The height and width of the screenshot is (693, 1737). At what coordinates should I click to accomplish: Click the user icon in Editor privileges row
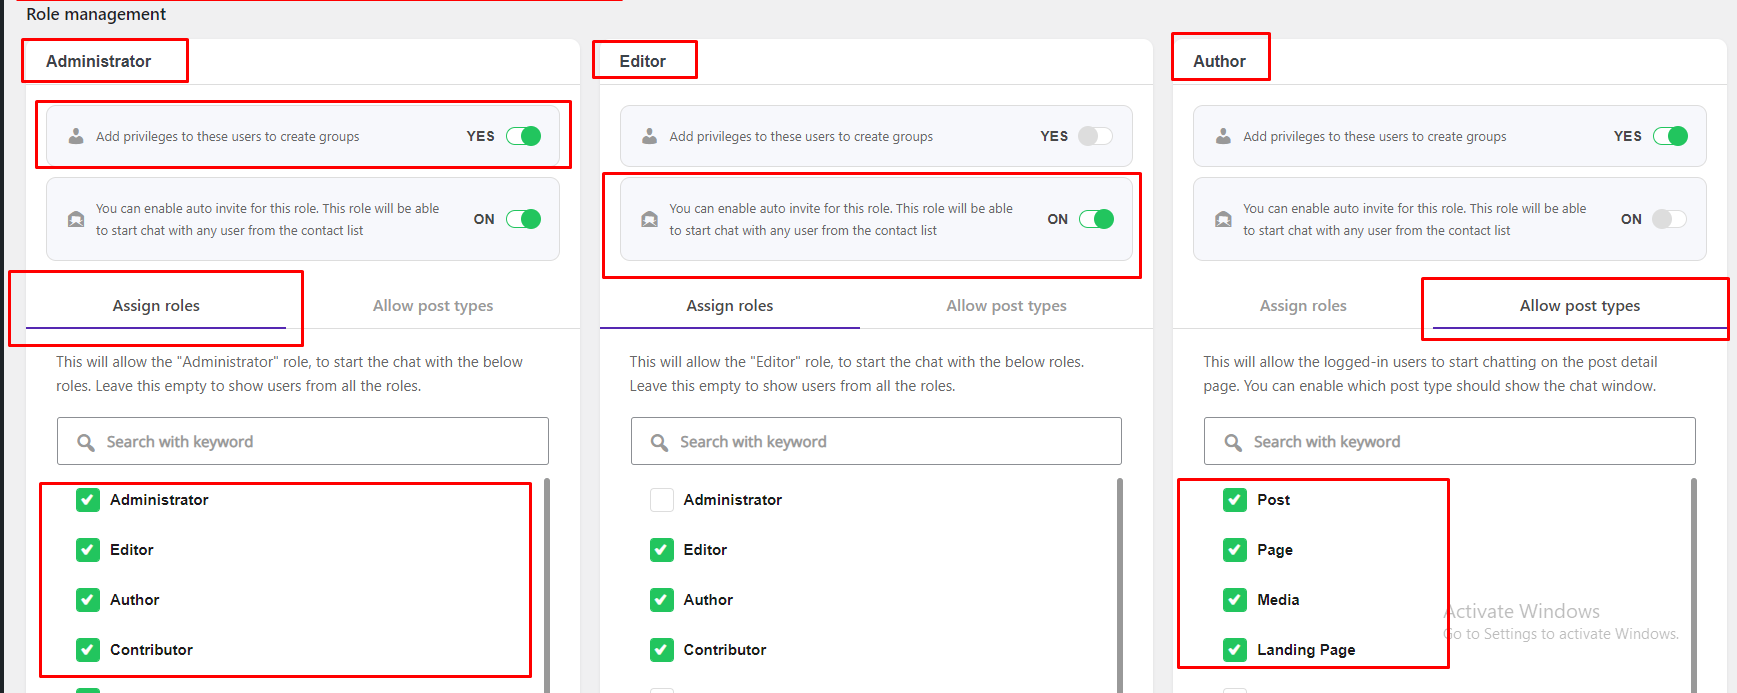(x=649, y=136)
